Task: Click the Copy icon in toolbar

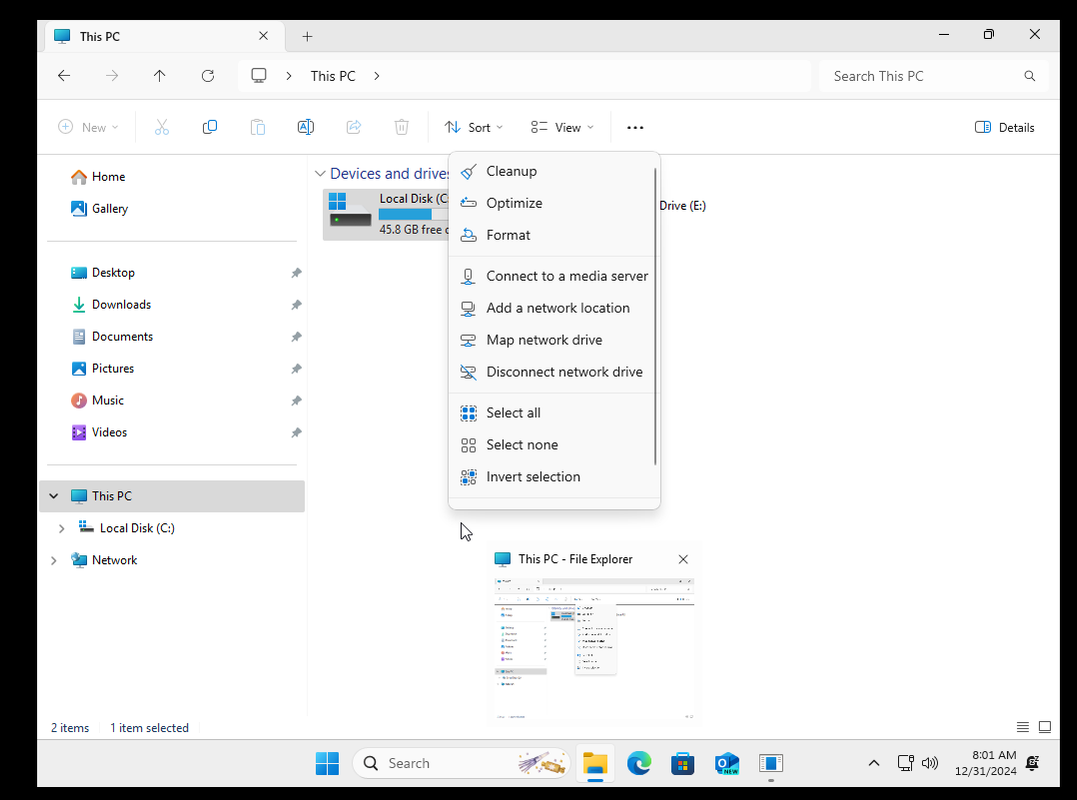Action: point(209,127)
